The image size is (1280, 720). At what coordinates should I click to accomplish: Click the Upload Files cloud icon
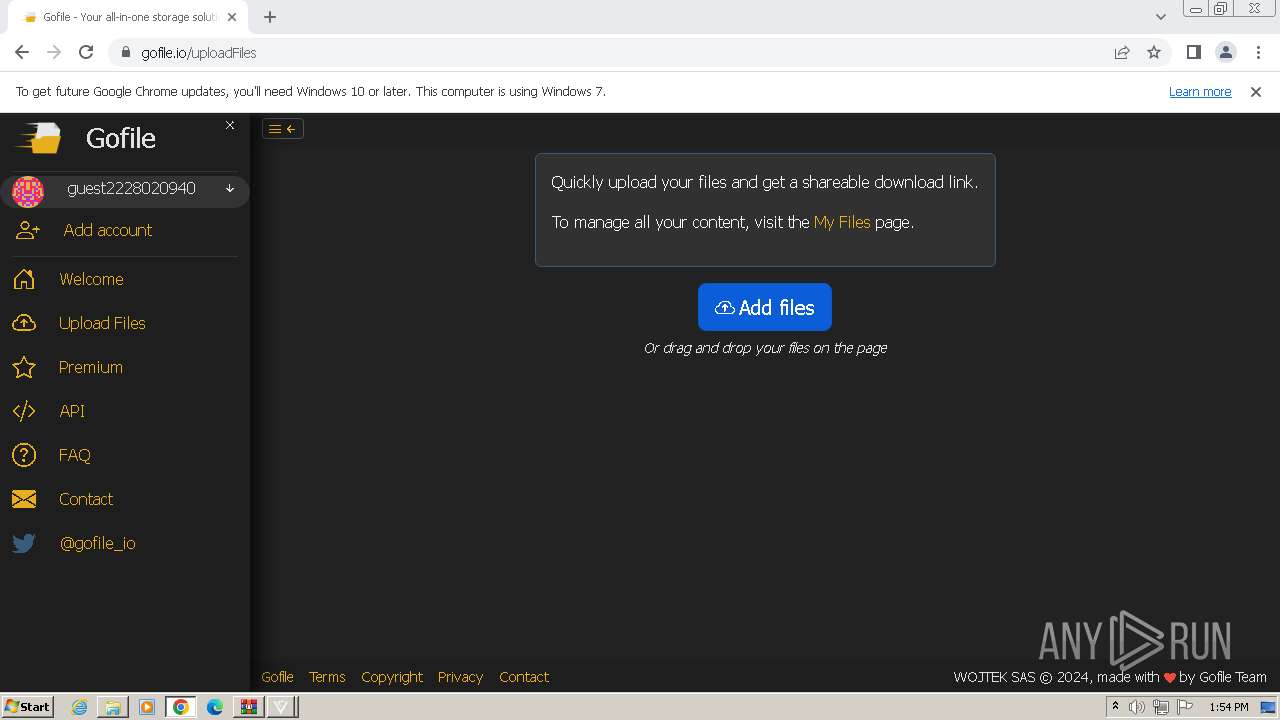coord(24,323)
